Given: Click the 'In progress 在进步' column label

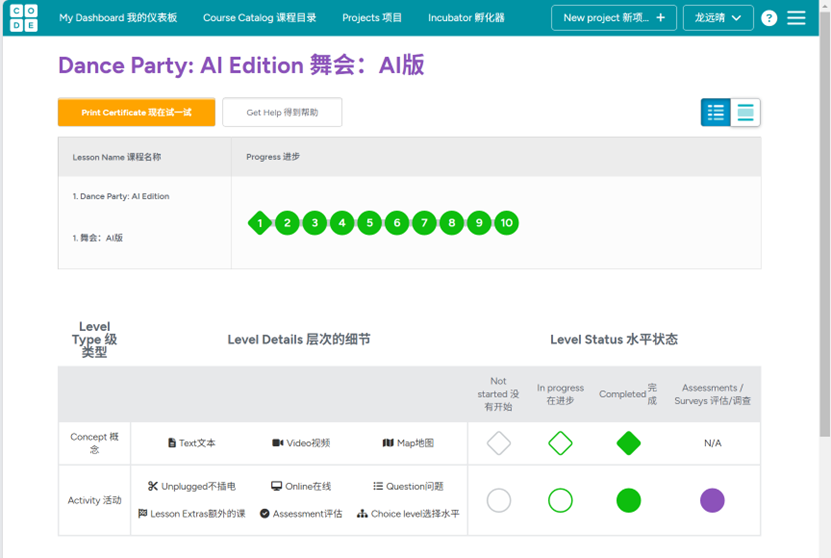Looking at the screenshot, I should (x=560, y=394).
